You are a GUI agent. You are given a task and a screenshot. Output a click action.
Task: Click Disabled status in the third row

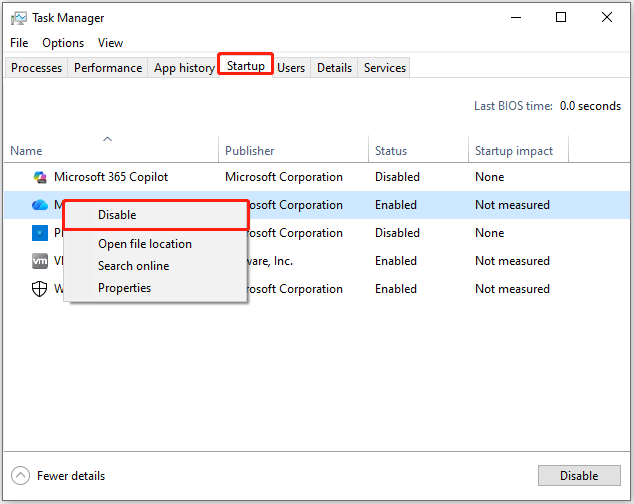(397, 233)
